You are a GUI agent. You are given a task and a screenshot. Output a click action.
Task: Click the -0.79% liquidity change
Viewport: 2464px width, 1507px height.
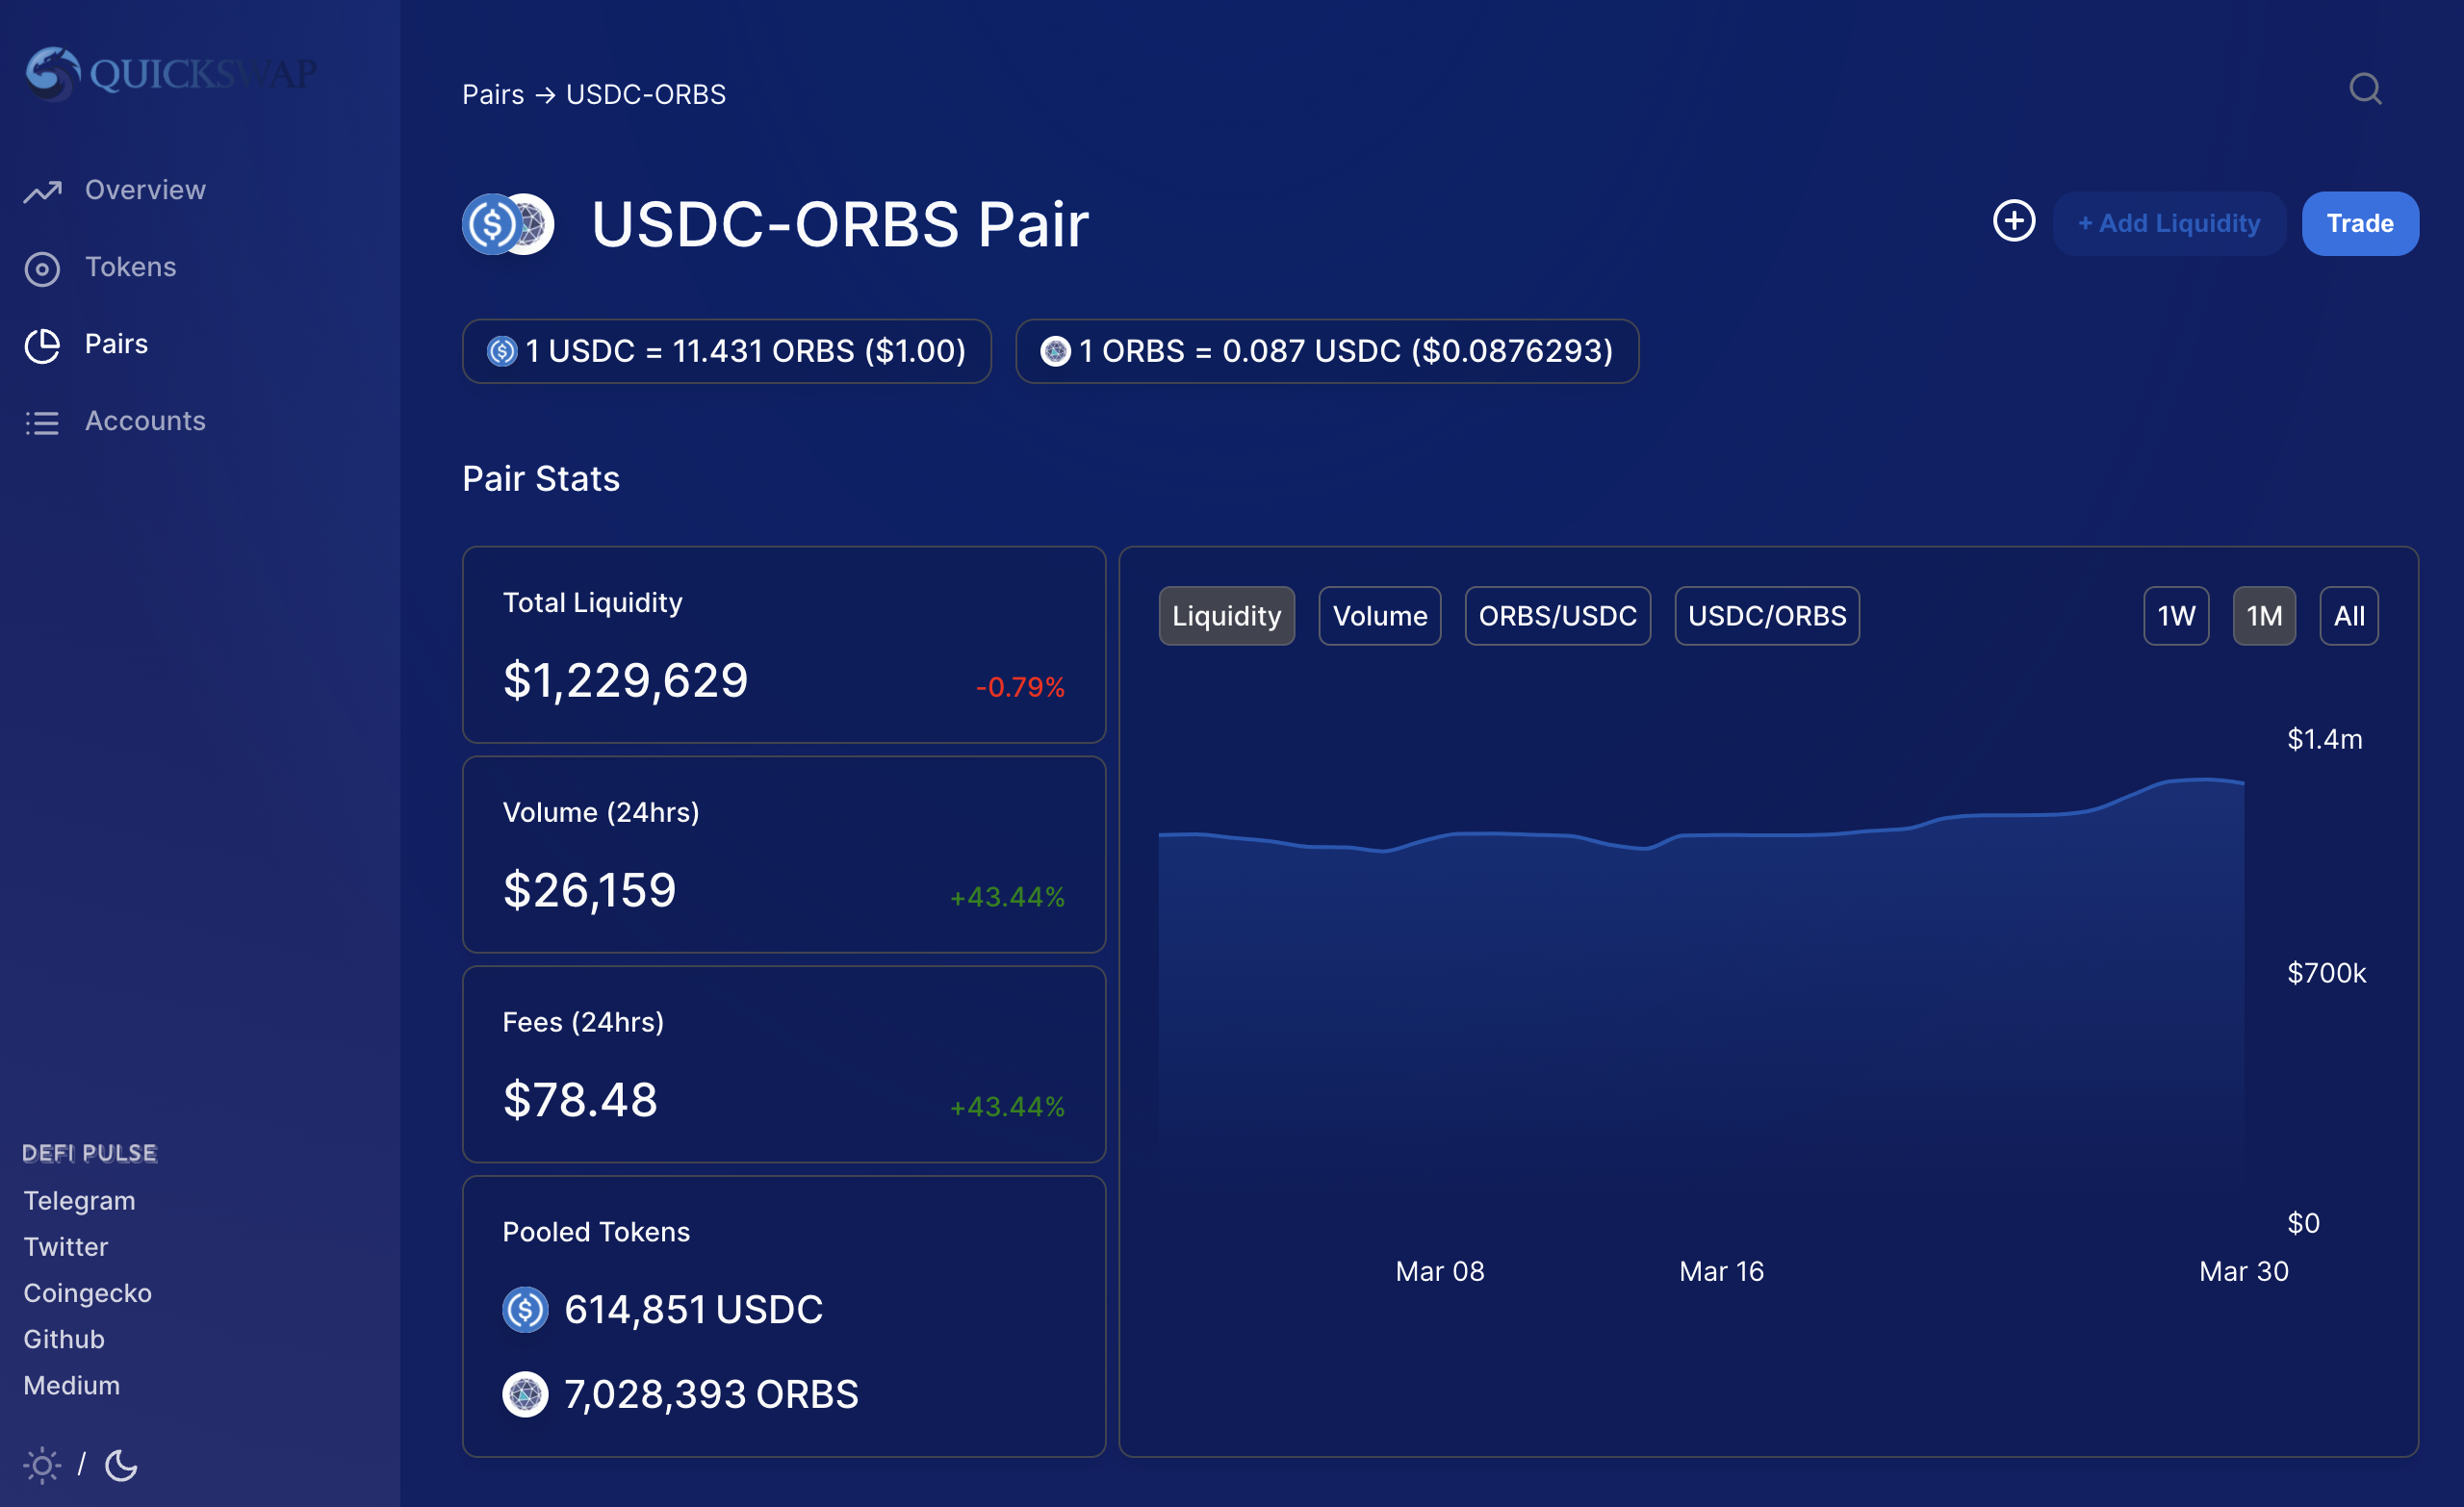(x=1020, y=687)
